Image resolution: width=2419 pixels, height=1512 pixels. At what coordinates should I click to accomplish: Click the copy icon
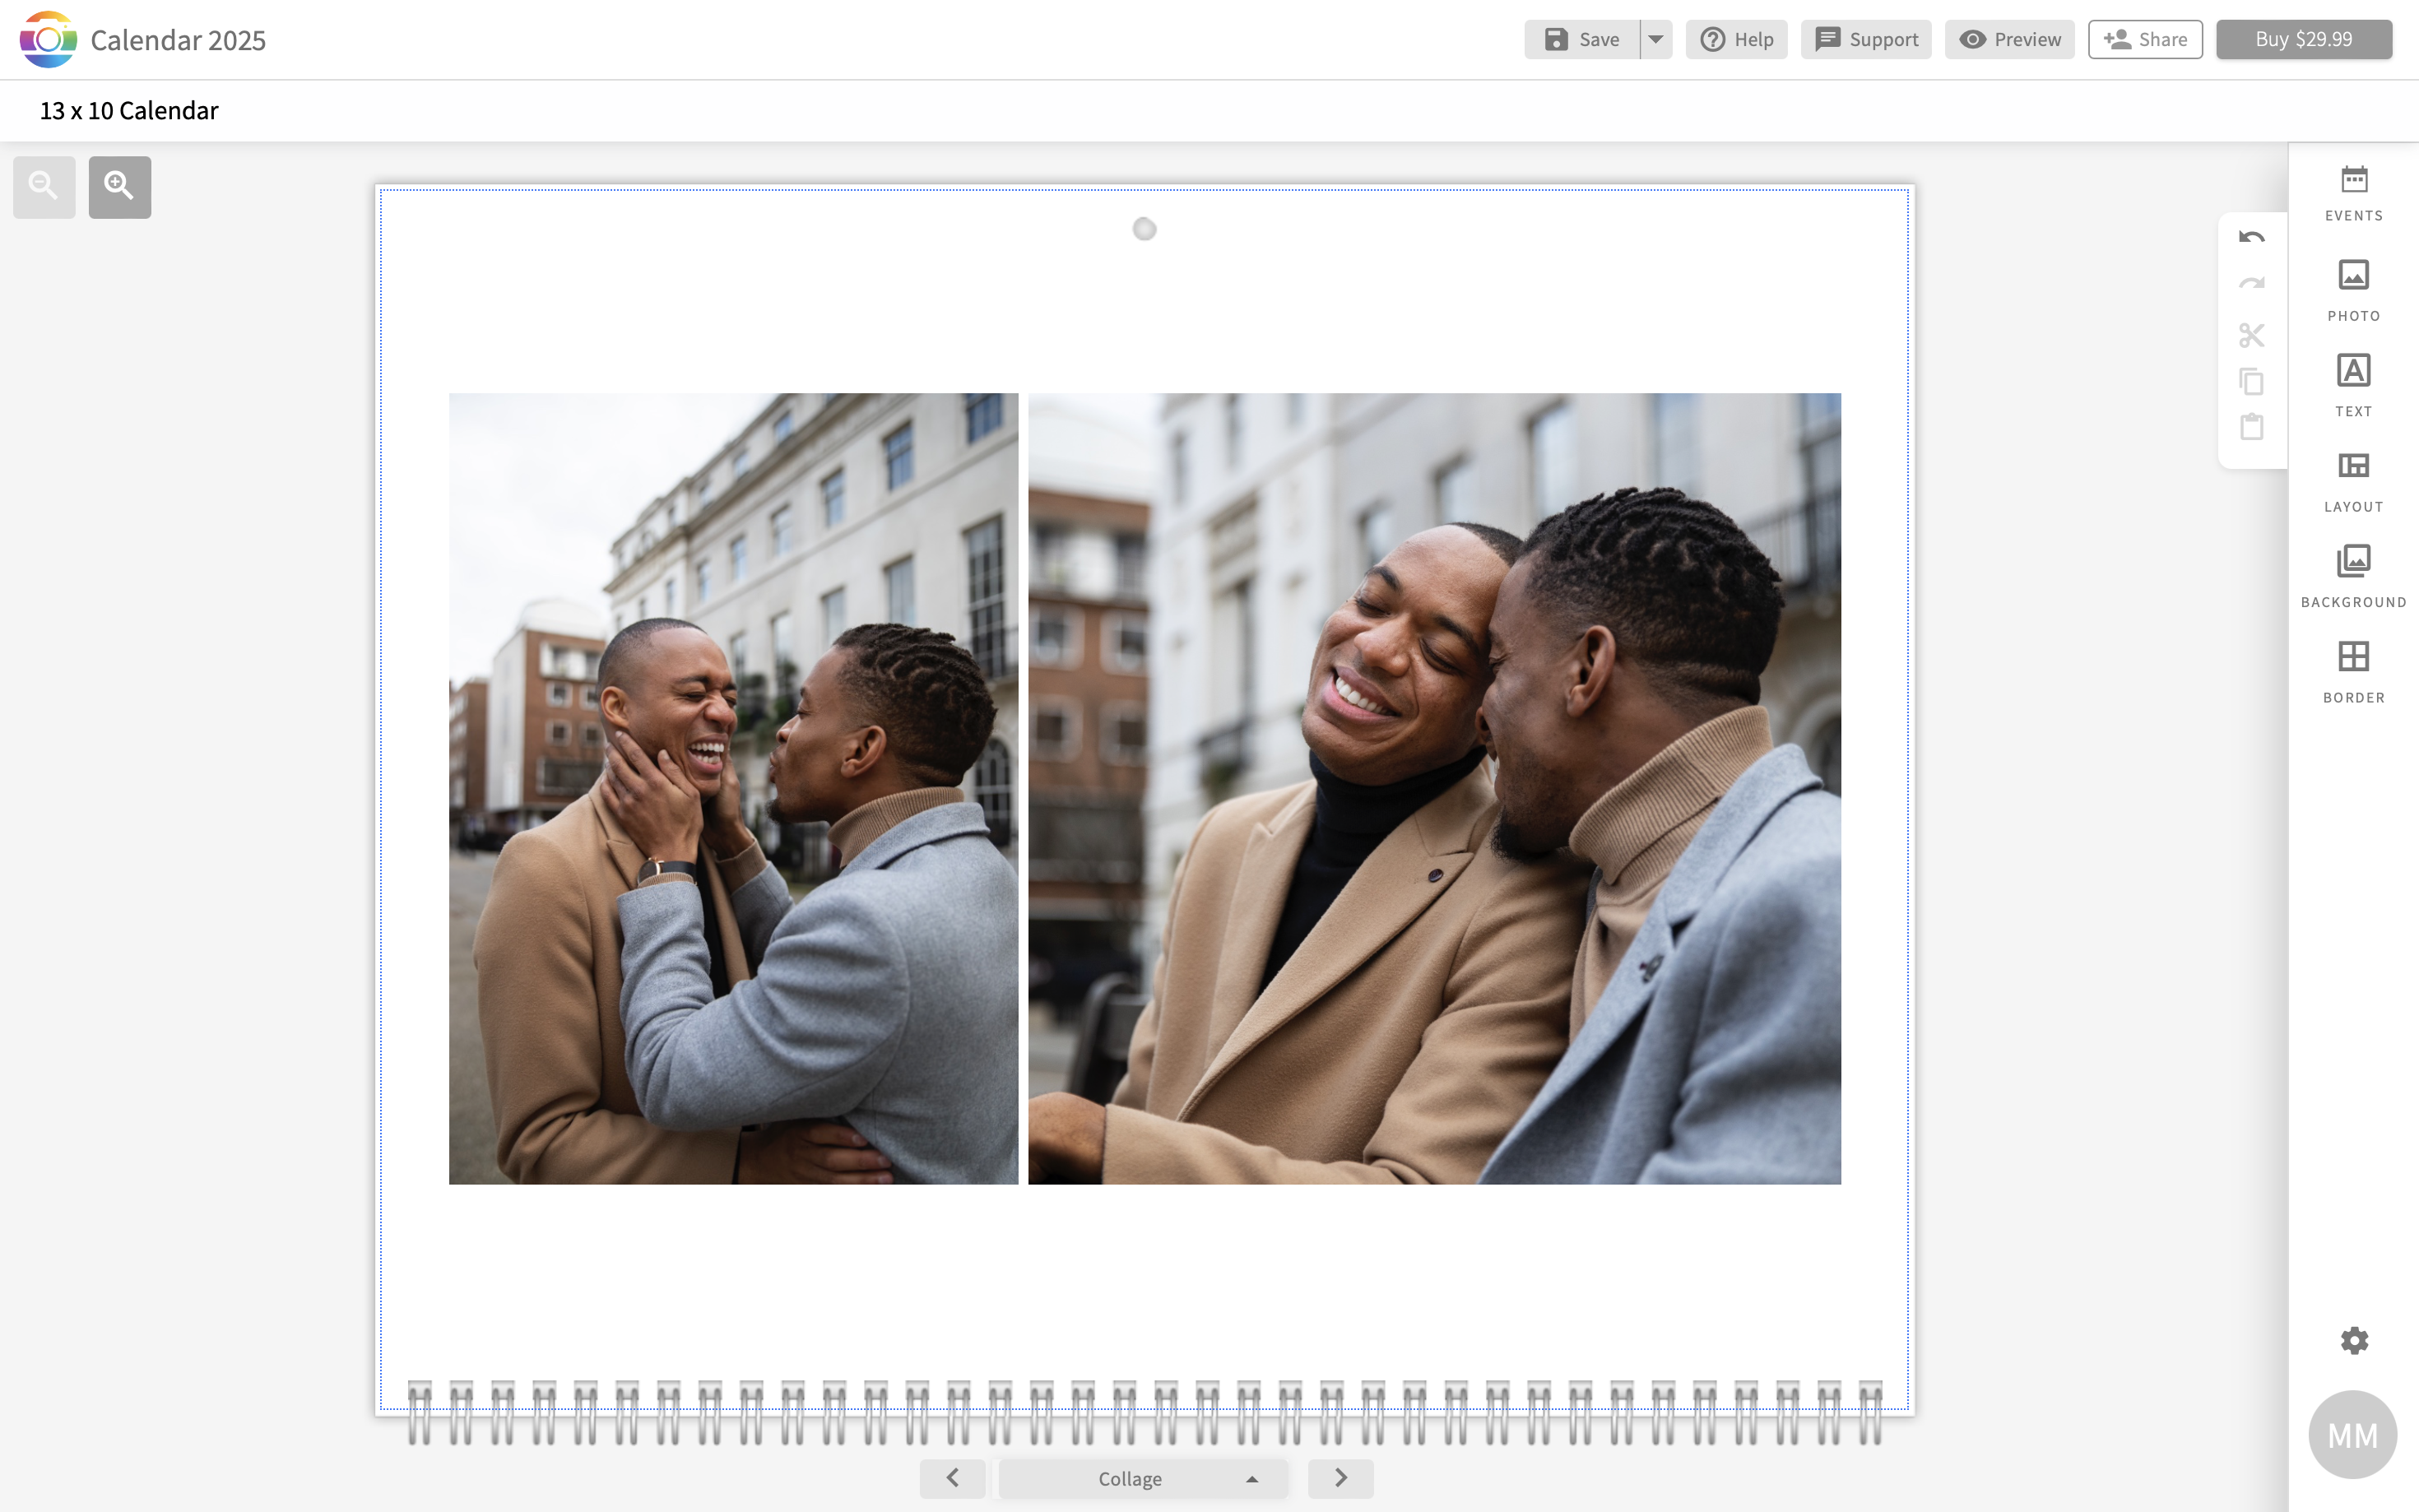coord(2251,382)
